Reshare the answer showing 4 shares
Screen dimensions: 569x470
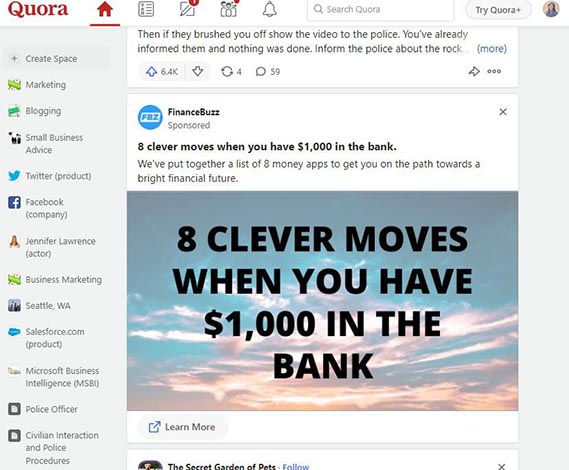coord(231,71)
